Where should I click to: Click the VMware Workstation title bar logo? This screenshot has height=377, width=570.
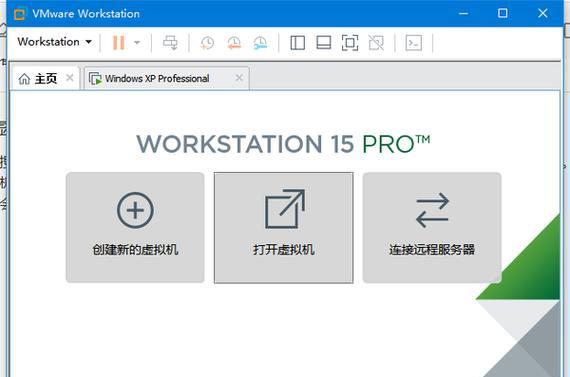click(20, 14)
